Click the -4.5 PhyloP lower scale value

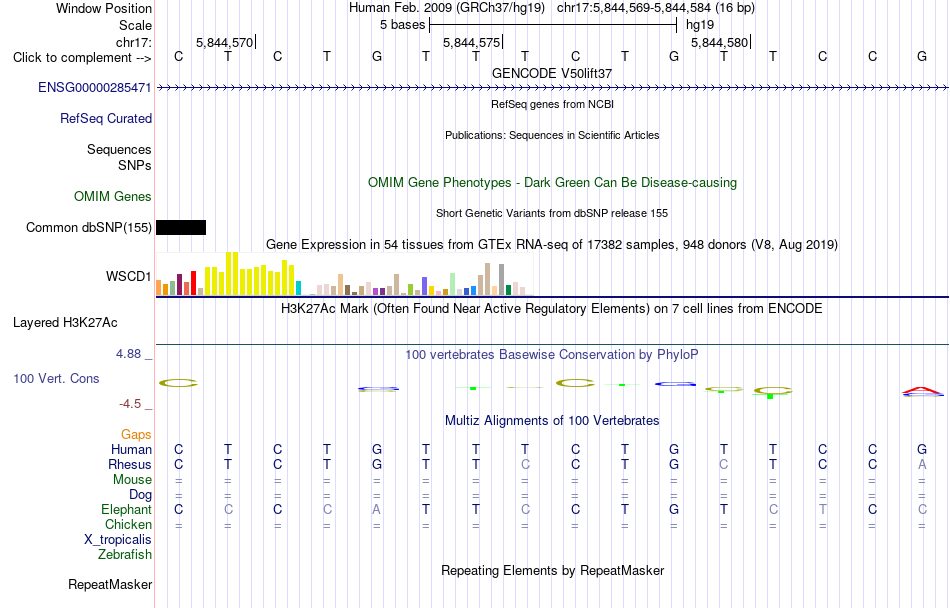pos(130,404)
